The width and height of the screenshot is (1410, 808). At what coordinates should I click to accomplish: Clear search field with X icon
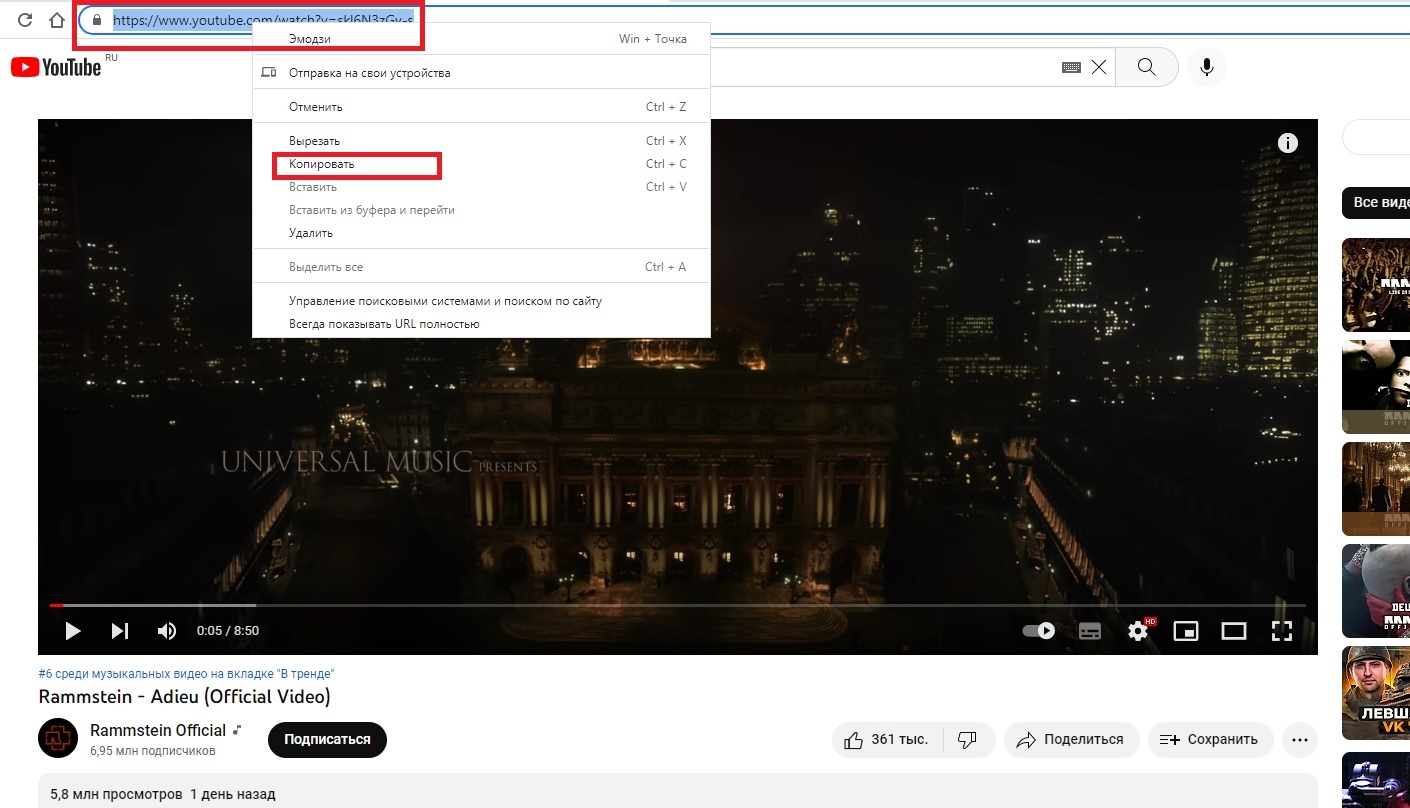(x=1099, y=67)
